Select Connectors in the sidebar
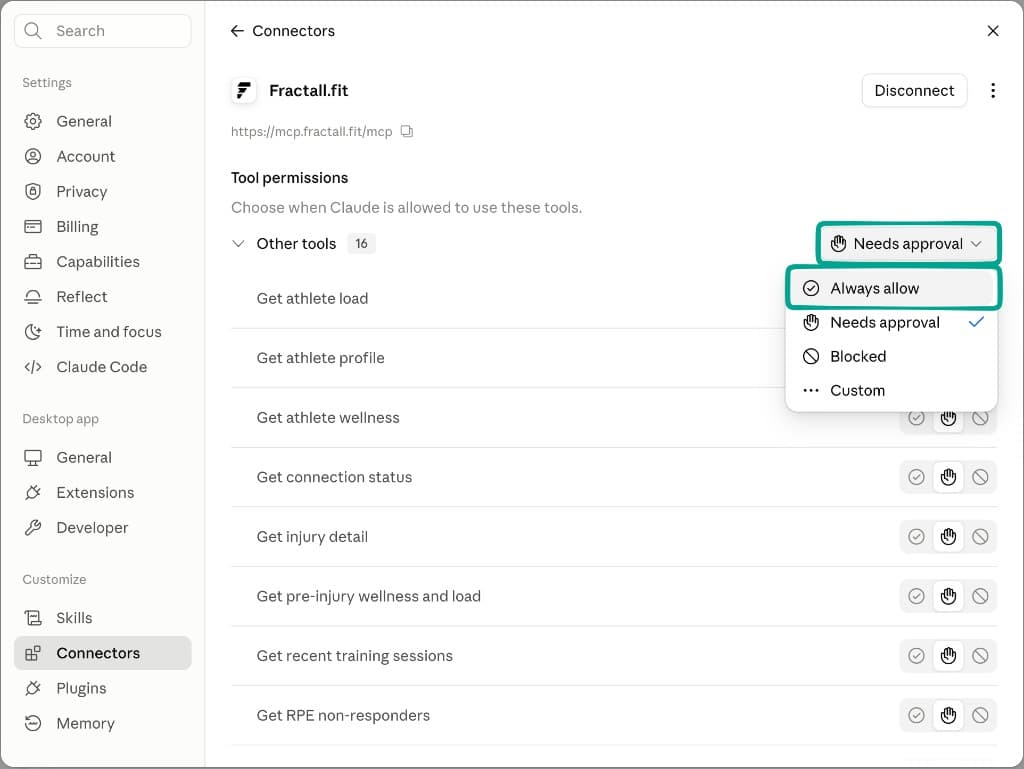1024x769 pixels. point(103,653)
